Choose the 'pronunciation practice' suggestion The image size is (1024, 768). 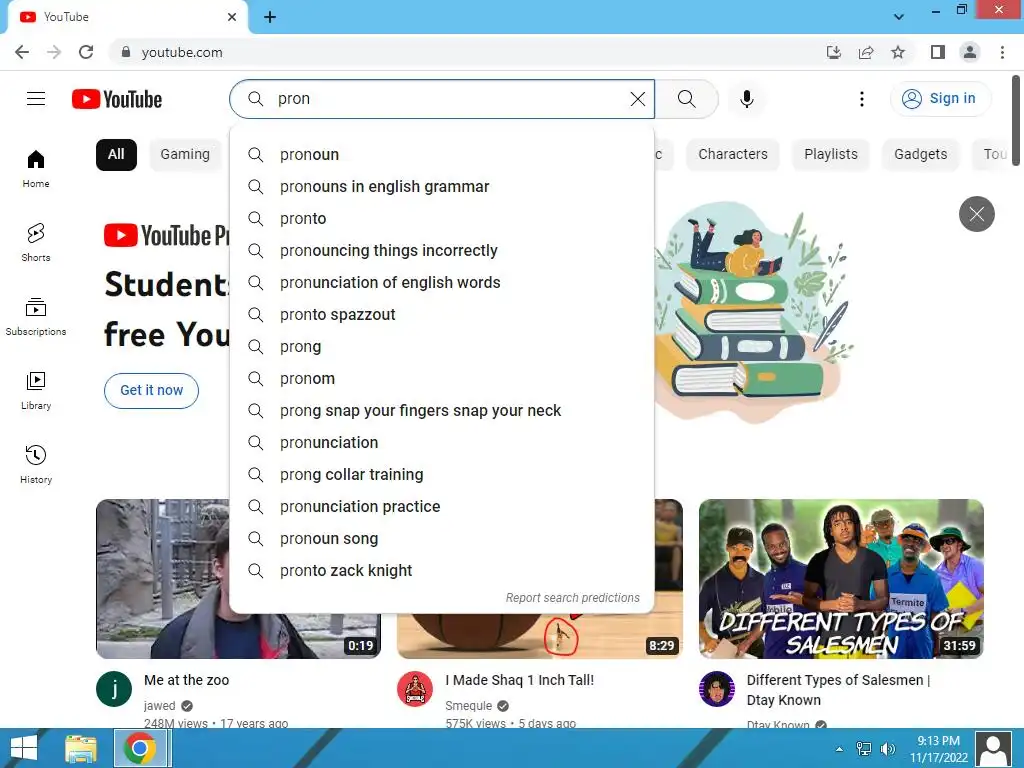pyautogui.click(x=442, y=507)
